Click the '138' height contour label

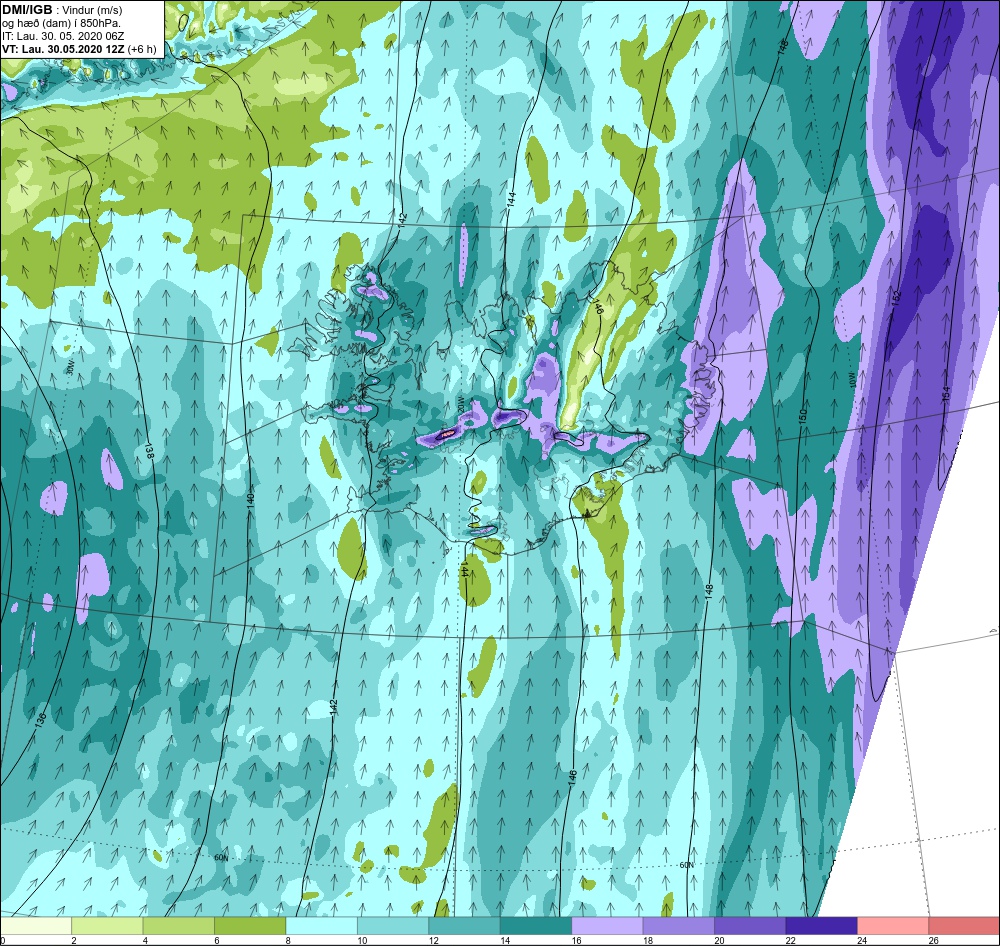point(150,452)
